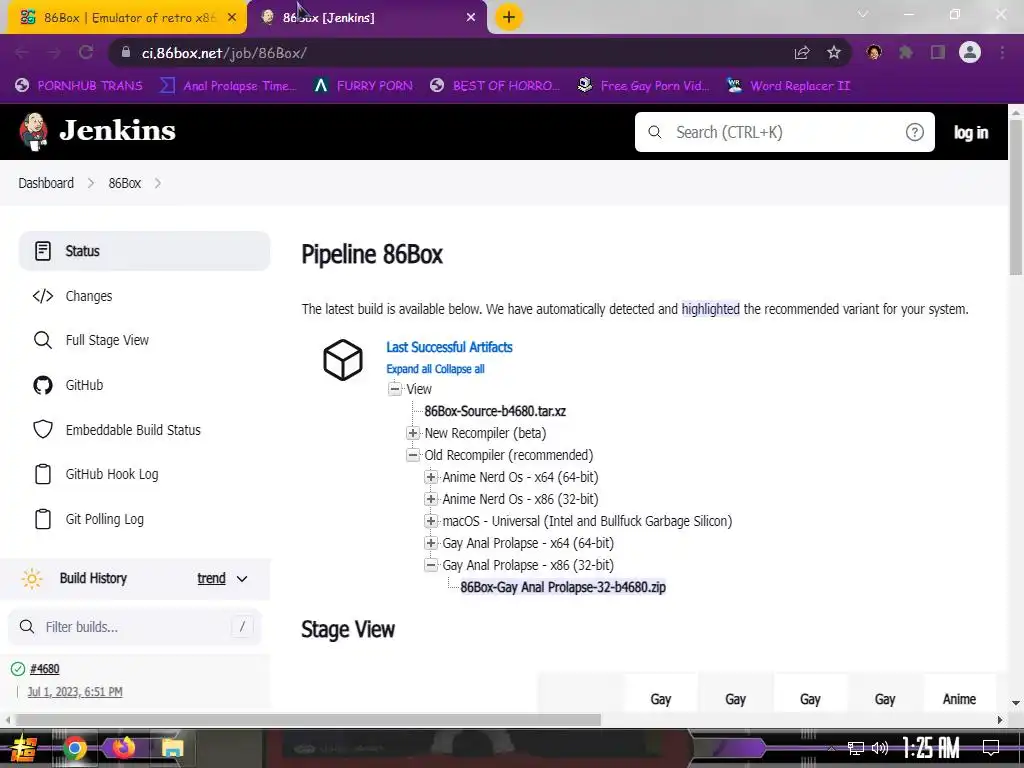Image resolution: width=1024 pixels, height=768 pixels.
Task: Open the search help question mark icon
Action: pos(914,132)
